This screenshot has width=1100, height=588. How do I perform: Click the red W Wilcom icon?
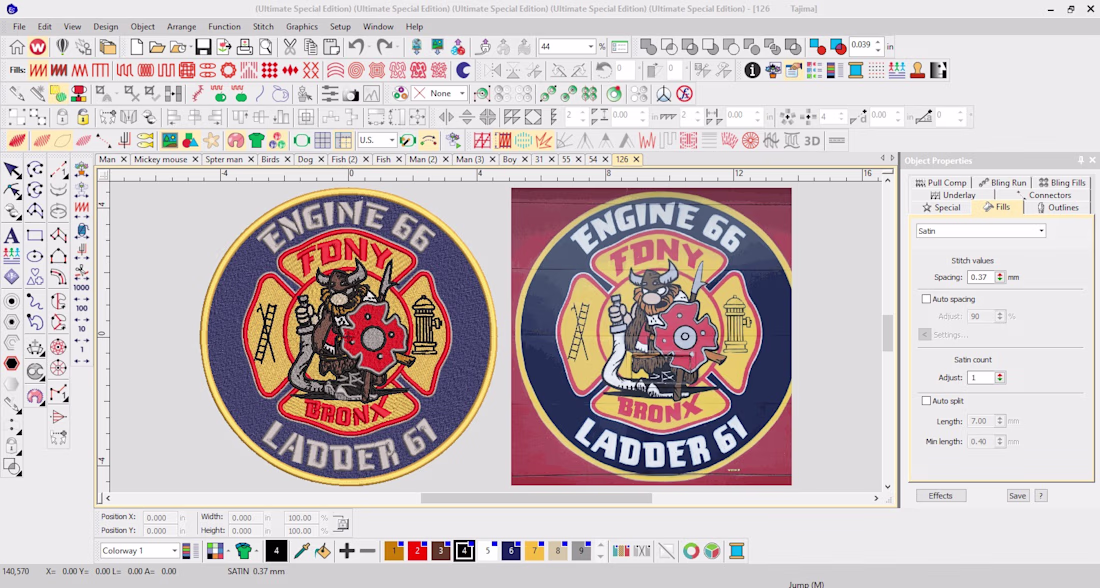[x=38, y=47]
